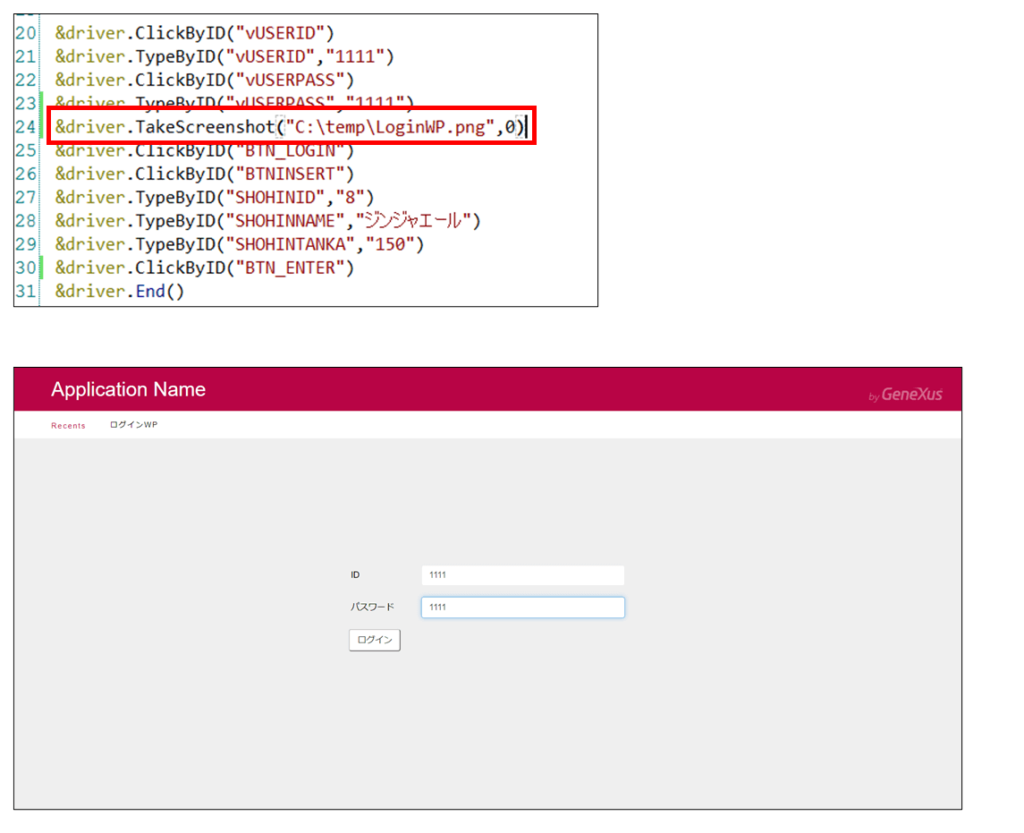Click the GeneXus logo in header
Viewport: 1024px width, 833px height.
coord(905,394)
